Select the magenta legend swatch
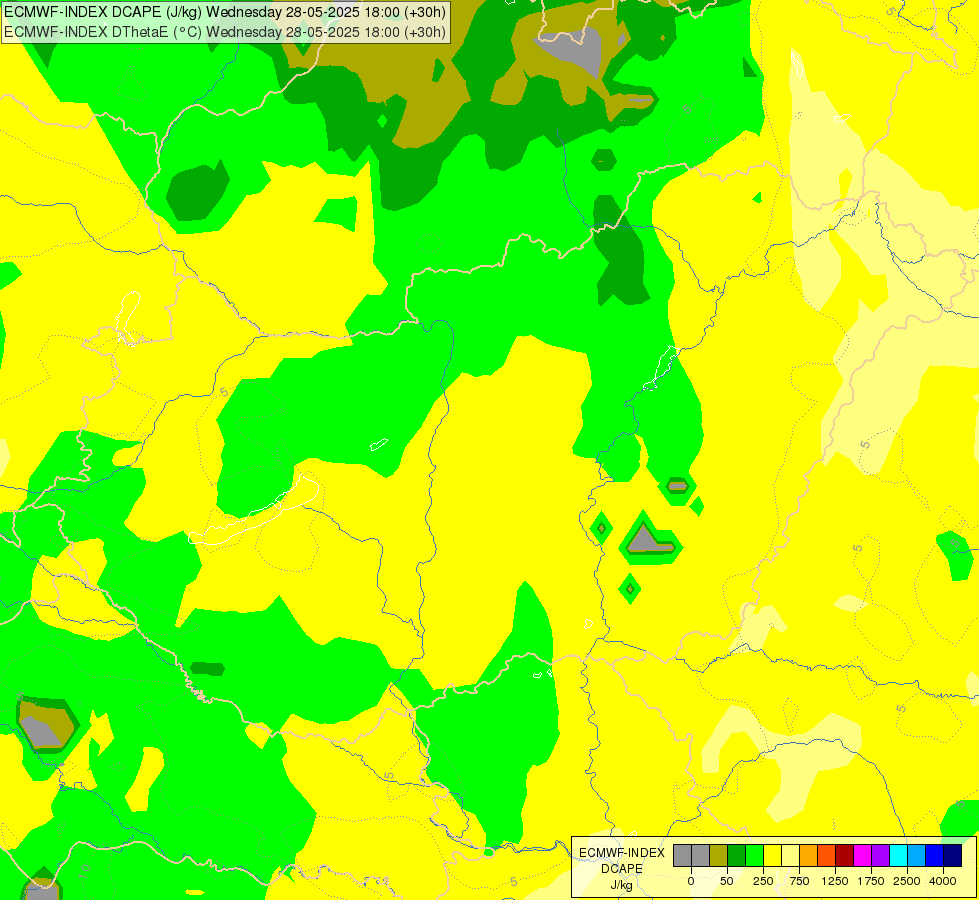The image size is (979, 900). (x=862, y=856)
